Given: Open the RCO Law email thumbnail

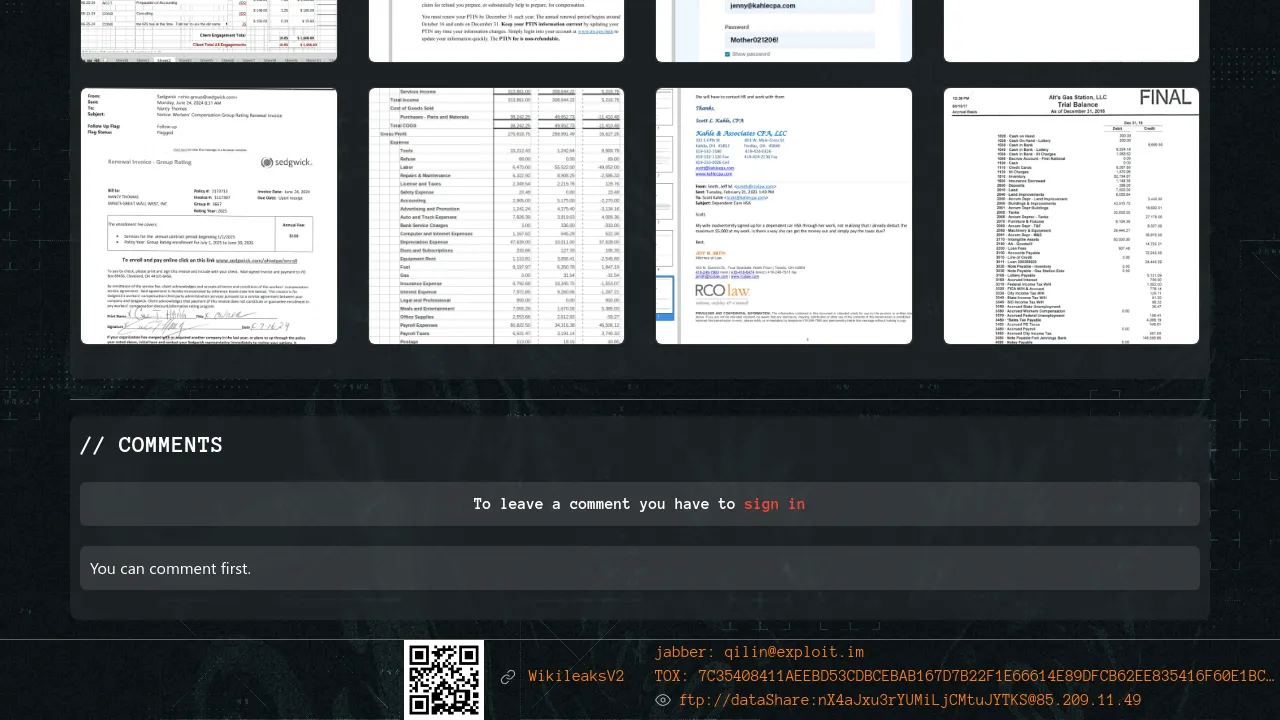Looking at the screenshot, I should pos(784,216).
